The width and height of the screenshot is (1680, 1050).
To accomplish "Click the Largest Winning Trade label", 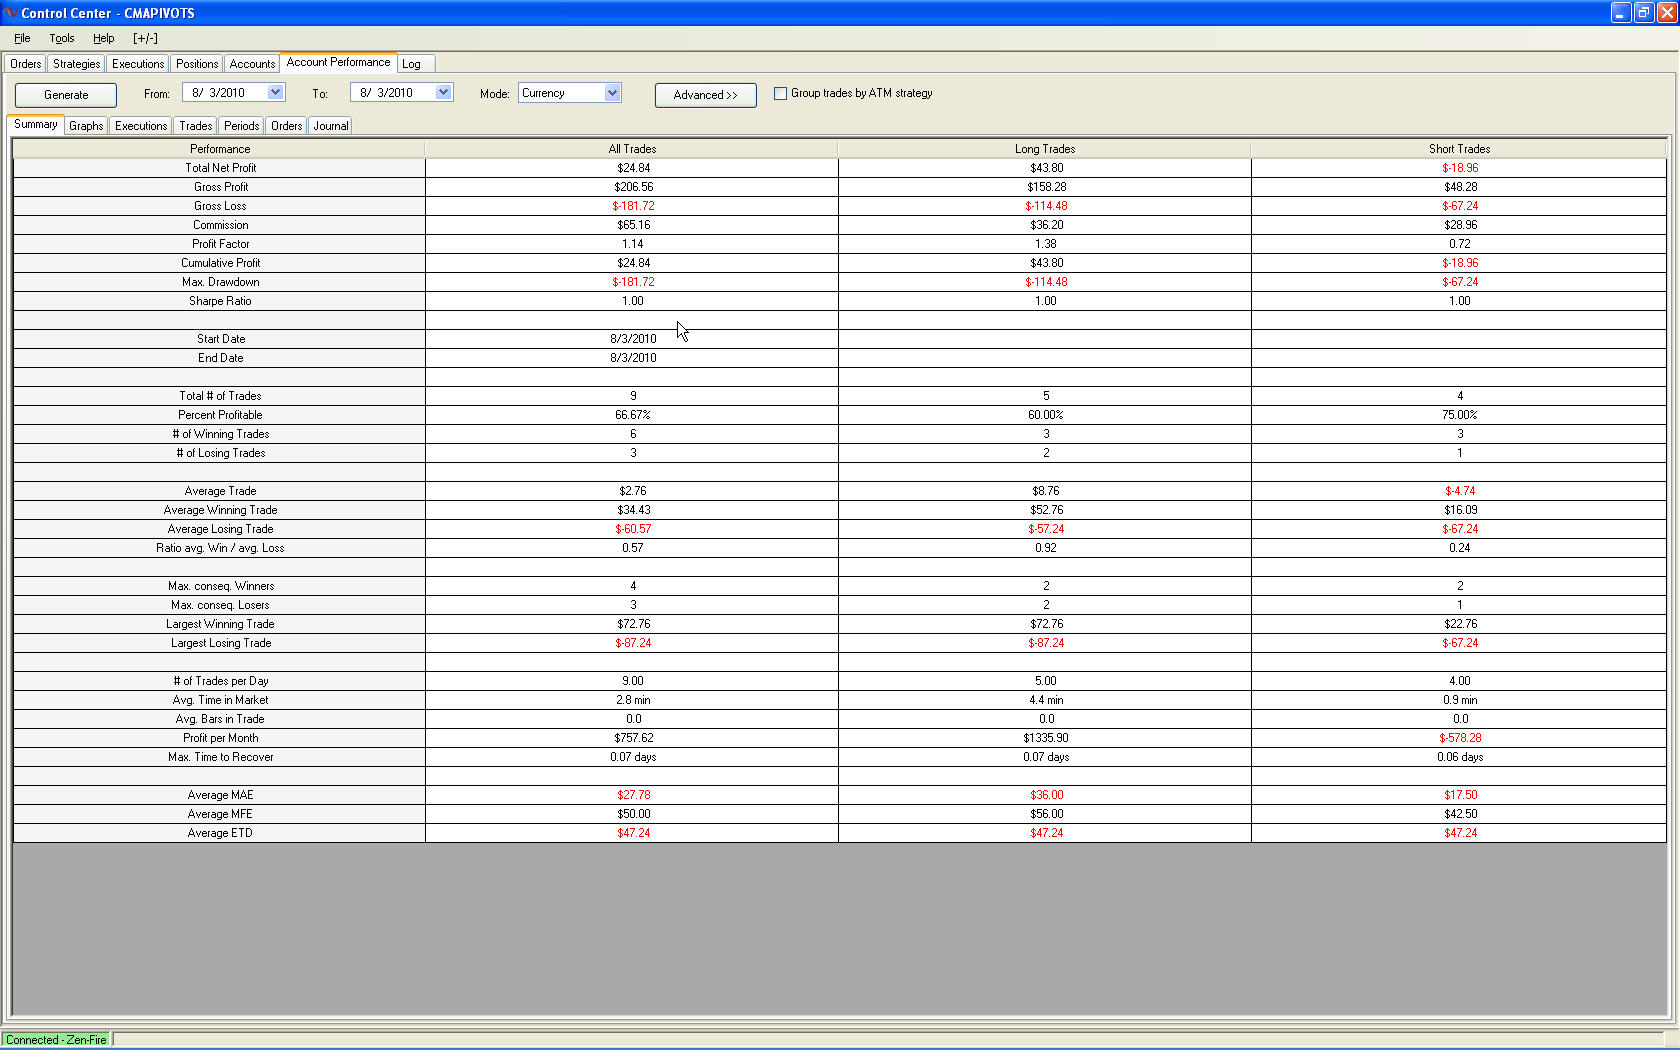I will 220,624.
